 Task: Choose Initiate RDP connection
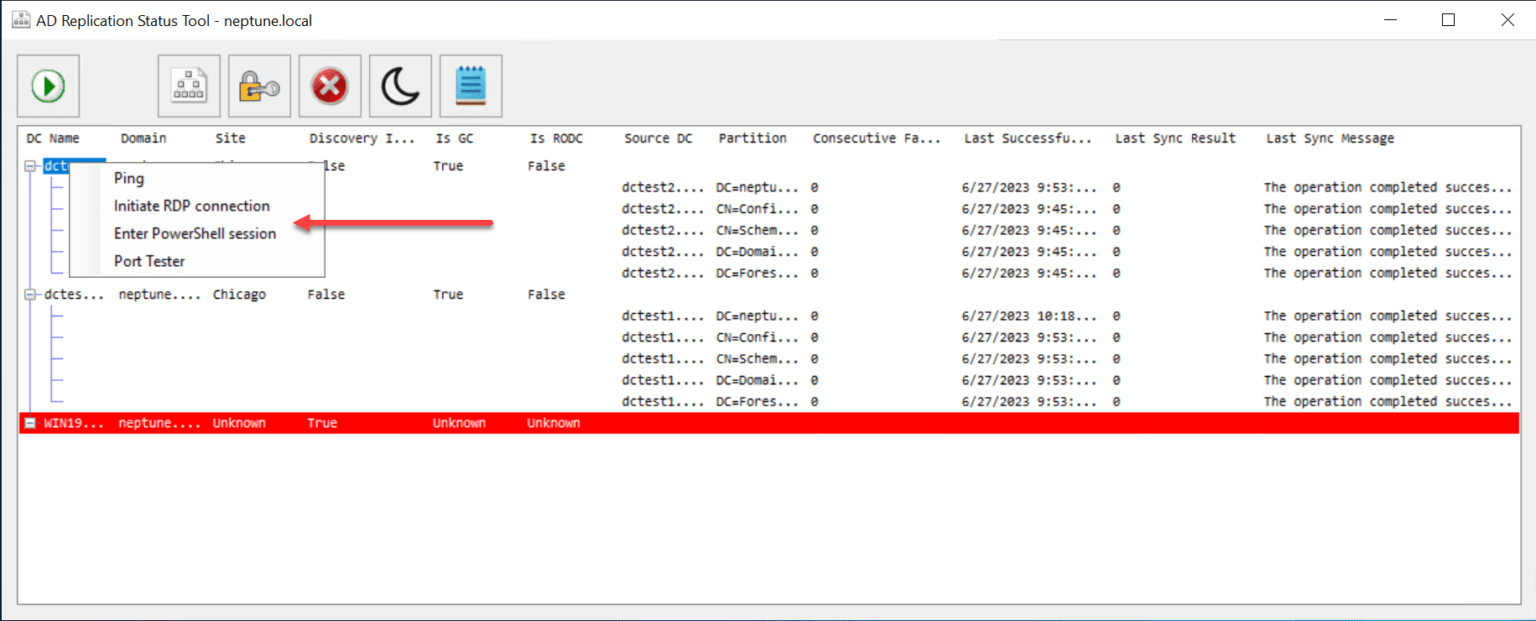190,206
